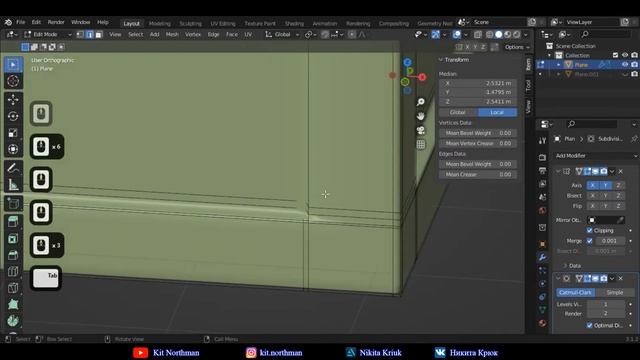Click Mean Vertex Crease slider
Image resolution: width=640 pixels, height=360 pixels.
[x=478, y=143]
